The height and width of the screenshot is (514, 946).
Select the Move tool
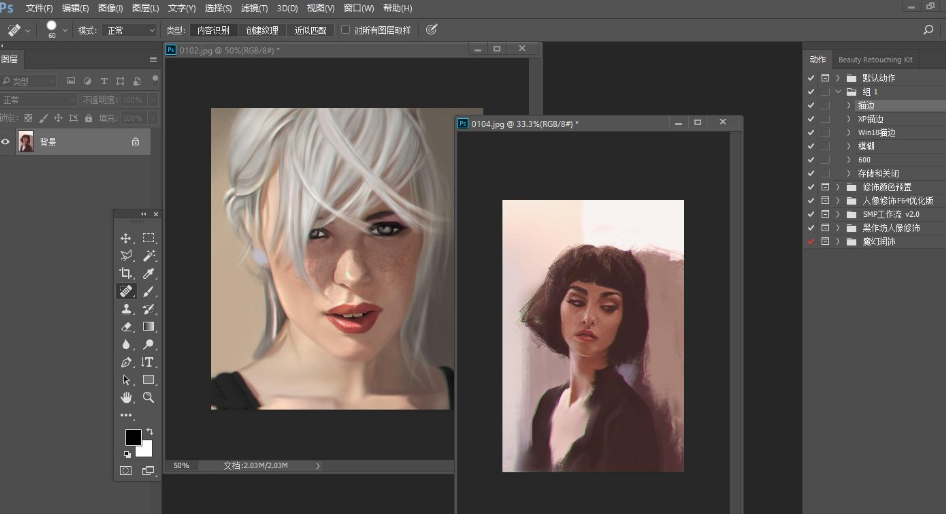pyautogui.click(x=126, y=238)
